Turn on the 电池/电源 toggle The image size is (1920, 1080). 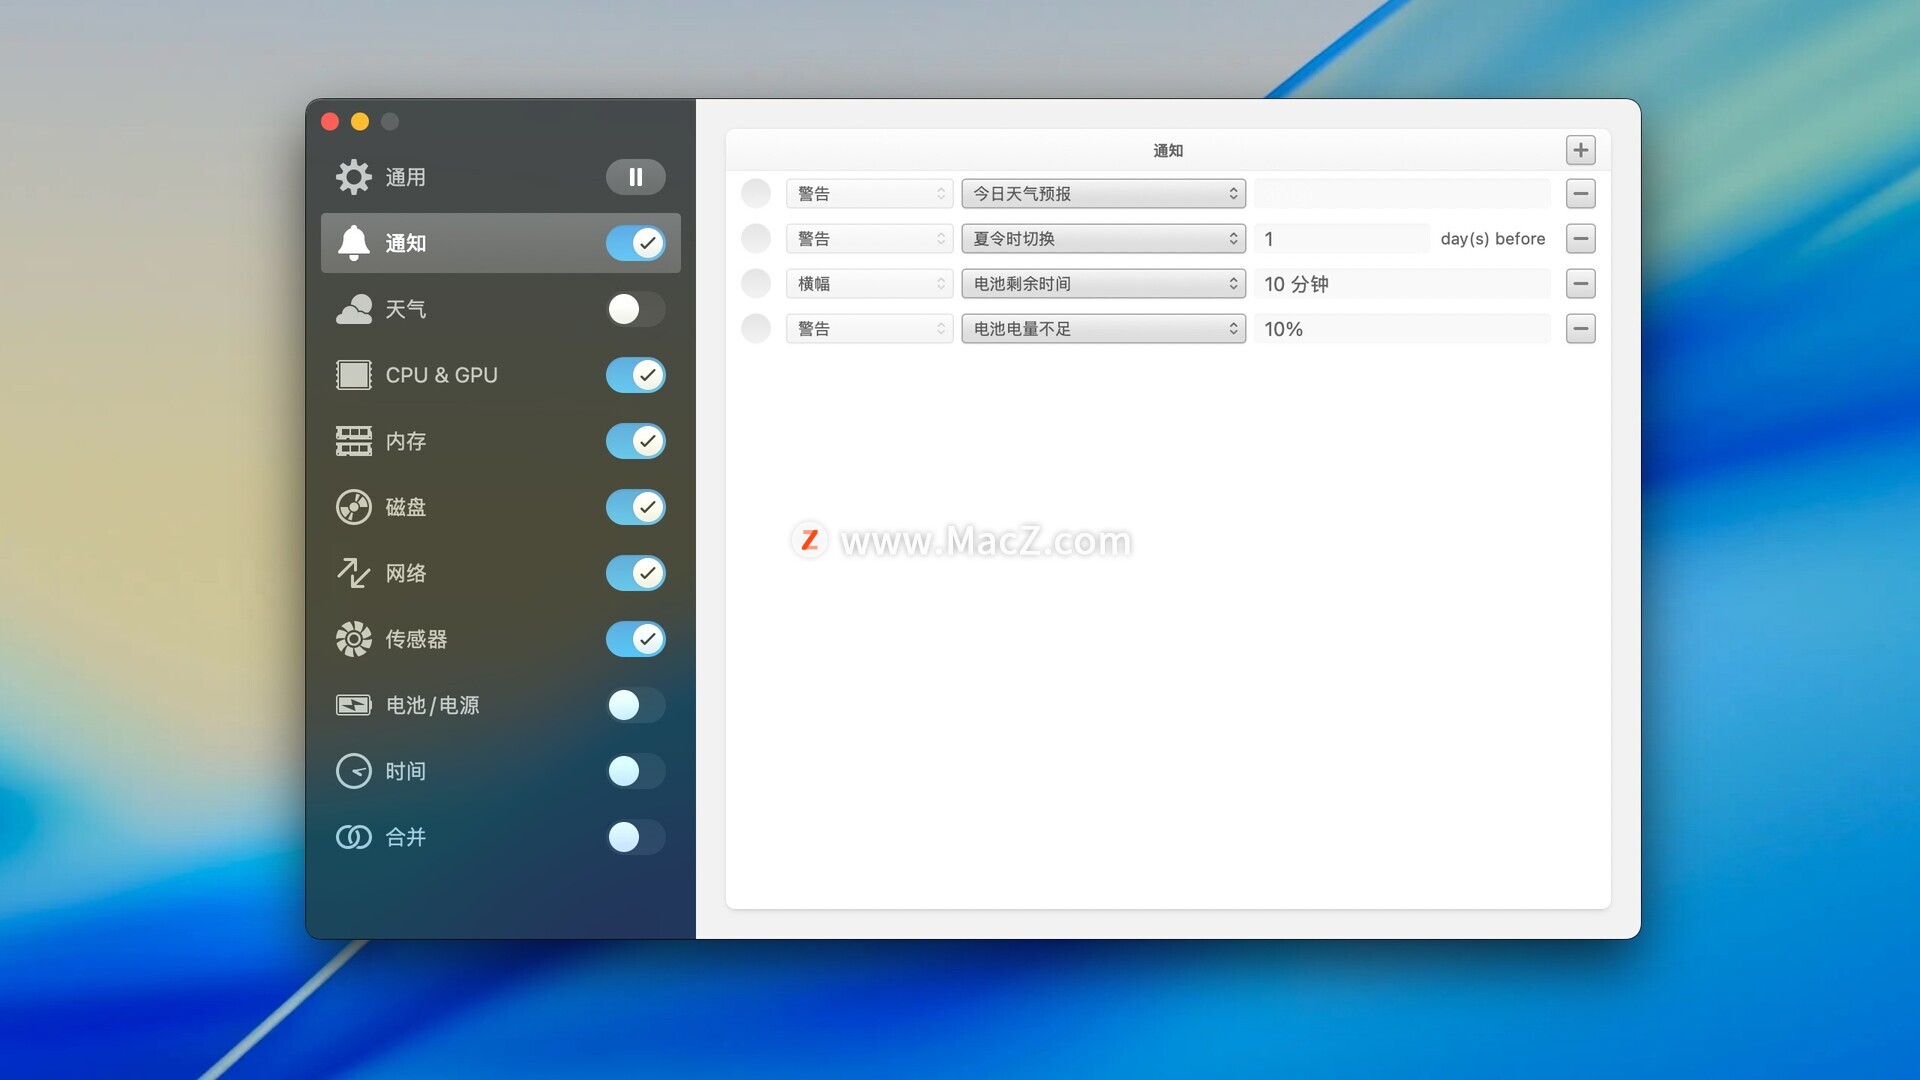coord(635,705)
